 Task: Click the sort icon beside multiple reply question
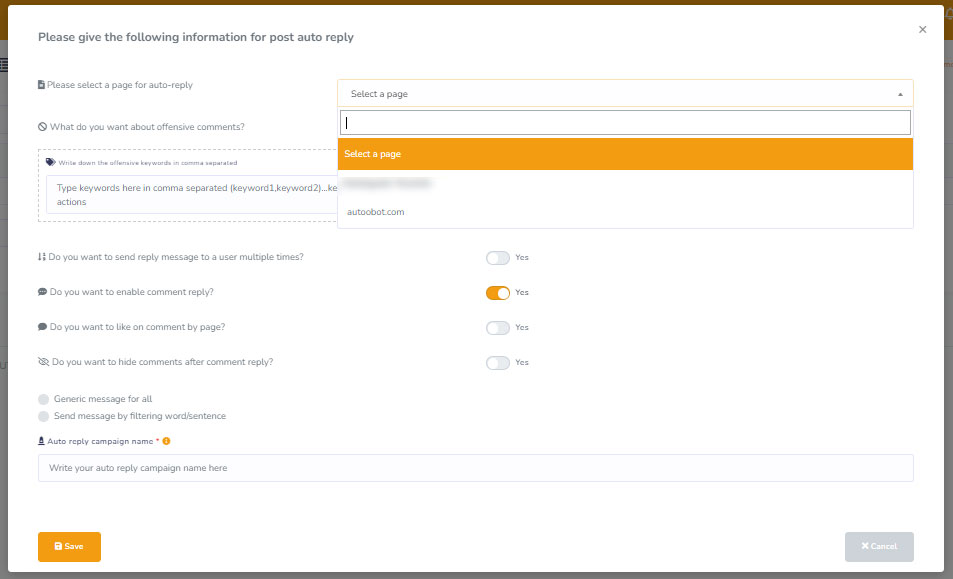point(42,257)
